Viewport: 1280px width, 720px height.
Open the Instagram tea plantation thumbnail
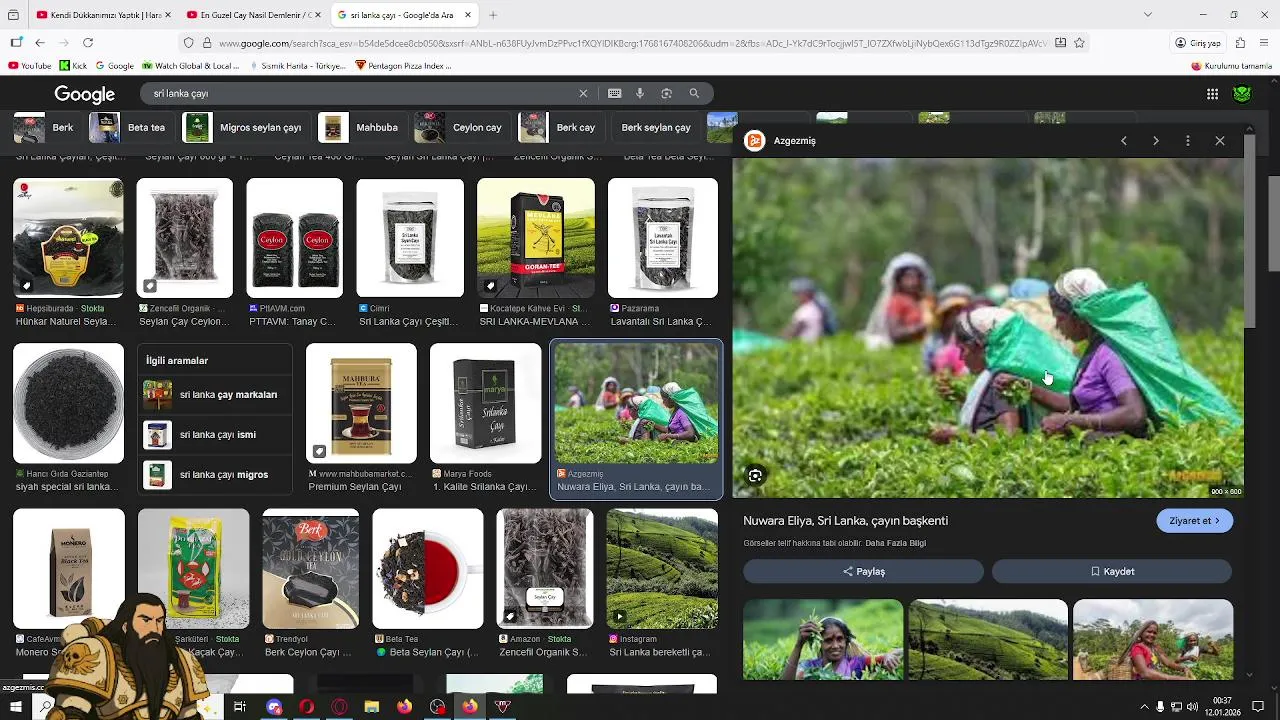662,568
